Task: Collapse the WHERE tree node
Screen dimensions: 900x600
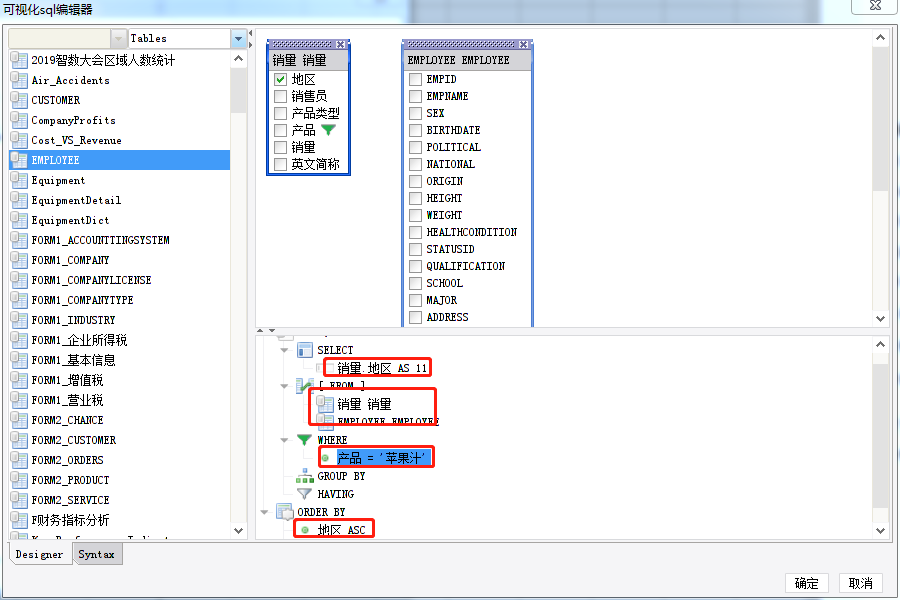Action: [284, 440]
